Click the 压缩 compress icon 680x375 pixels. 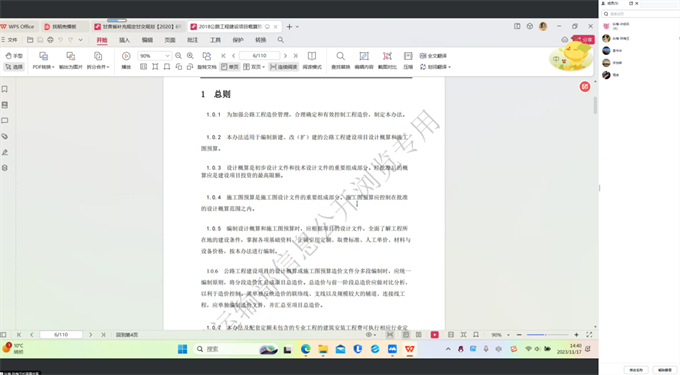408,60
